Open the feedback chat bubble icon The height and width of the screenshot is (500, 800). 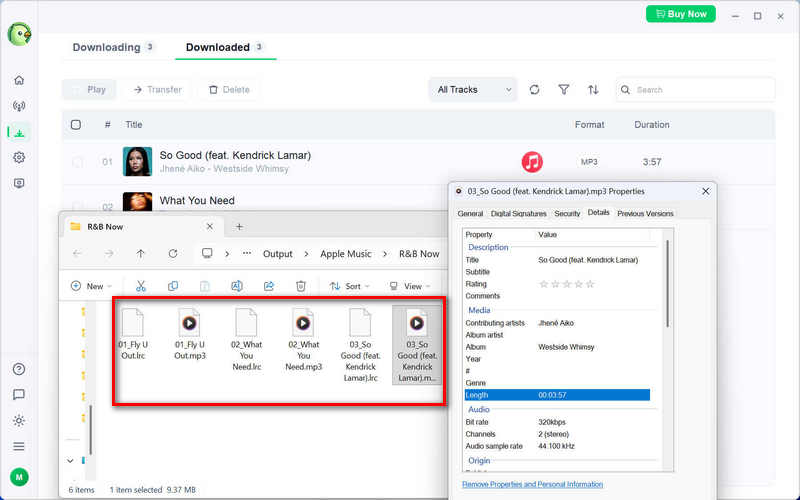click(19, 394)
